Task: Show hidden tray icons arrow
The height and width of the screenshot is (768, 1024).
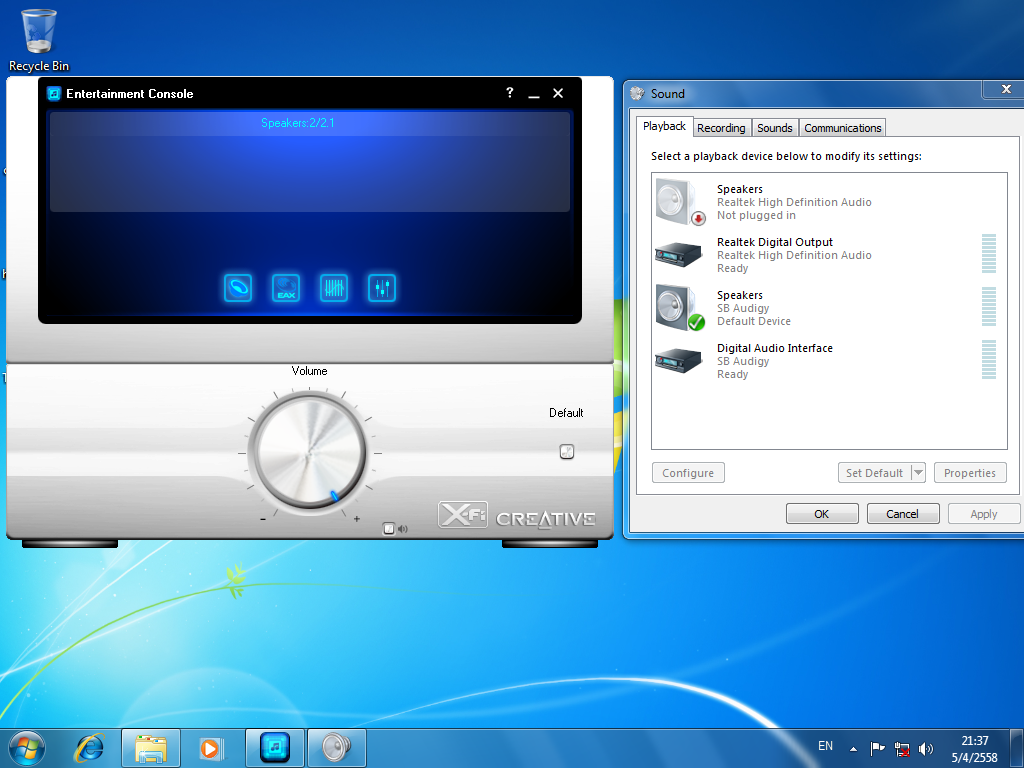Action: click(x=854, y=748)
